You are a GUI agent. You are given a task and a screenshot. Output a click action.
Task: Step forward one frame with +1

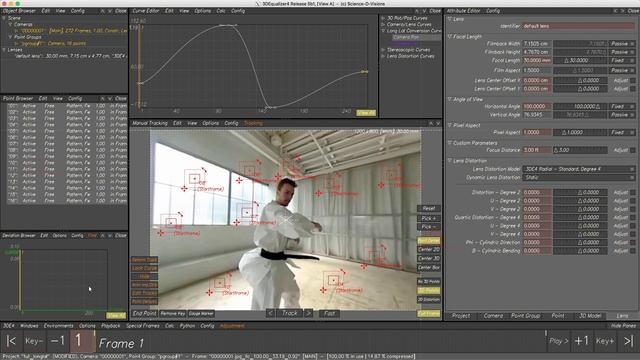pyautogui.click(x=581, y=341)
